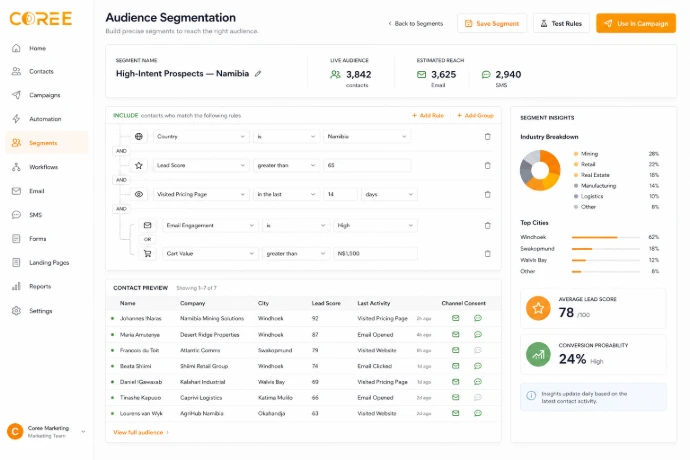Click the Conversion Probability chart badge
This screenshot has height=460, width=690.
(x=538, y=354)
